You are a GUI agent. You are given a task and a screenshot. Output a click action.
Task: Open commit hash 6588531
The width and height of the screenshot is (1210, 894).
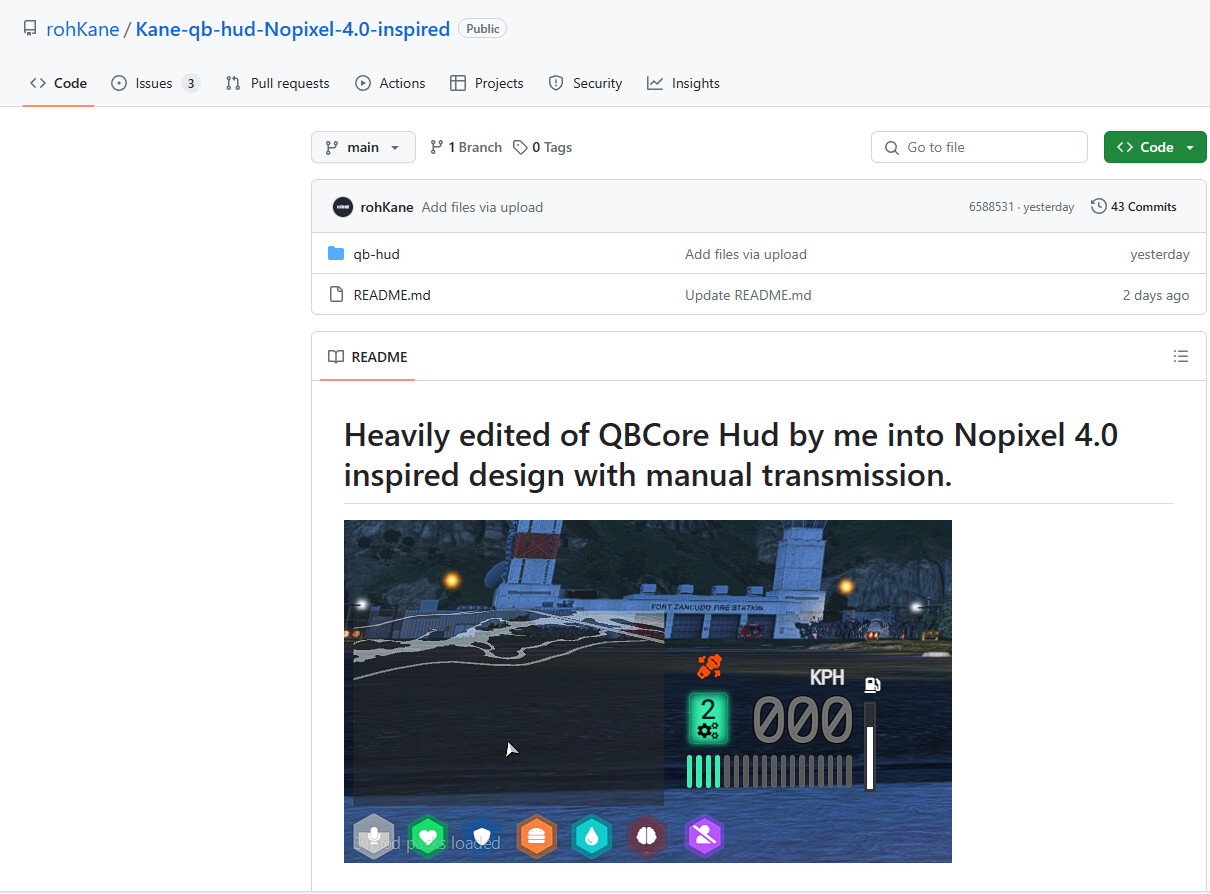(x=991, y=207)
